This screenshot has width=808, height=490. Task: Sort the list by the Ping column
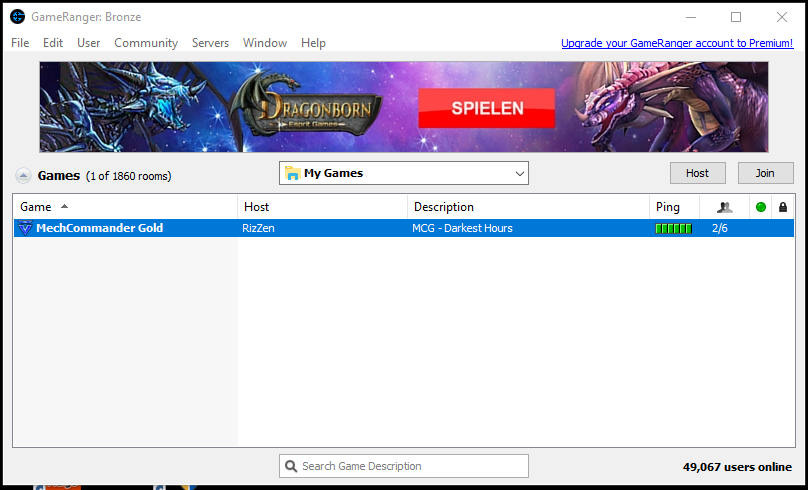(675, 207)
